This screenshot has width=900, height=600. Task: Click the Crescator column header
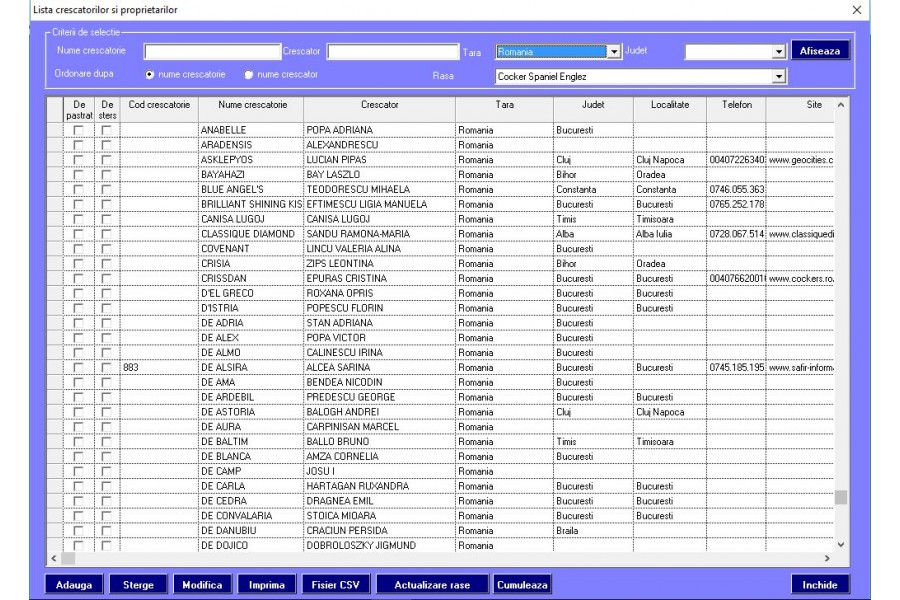[379, 110]
